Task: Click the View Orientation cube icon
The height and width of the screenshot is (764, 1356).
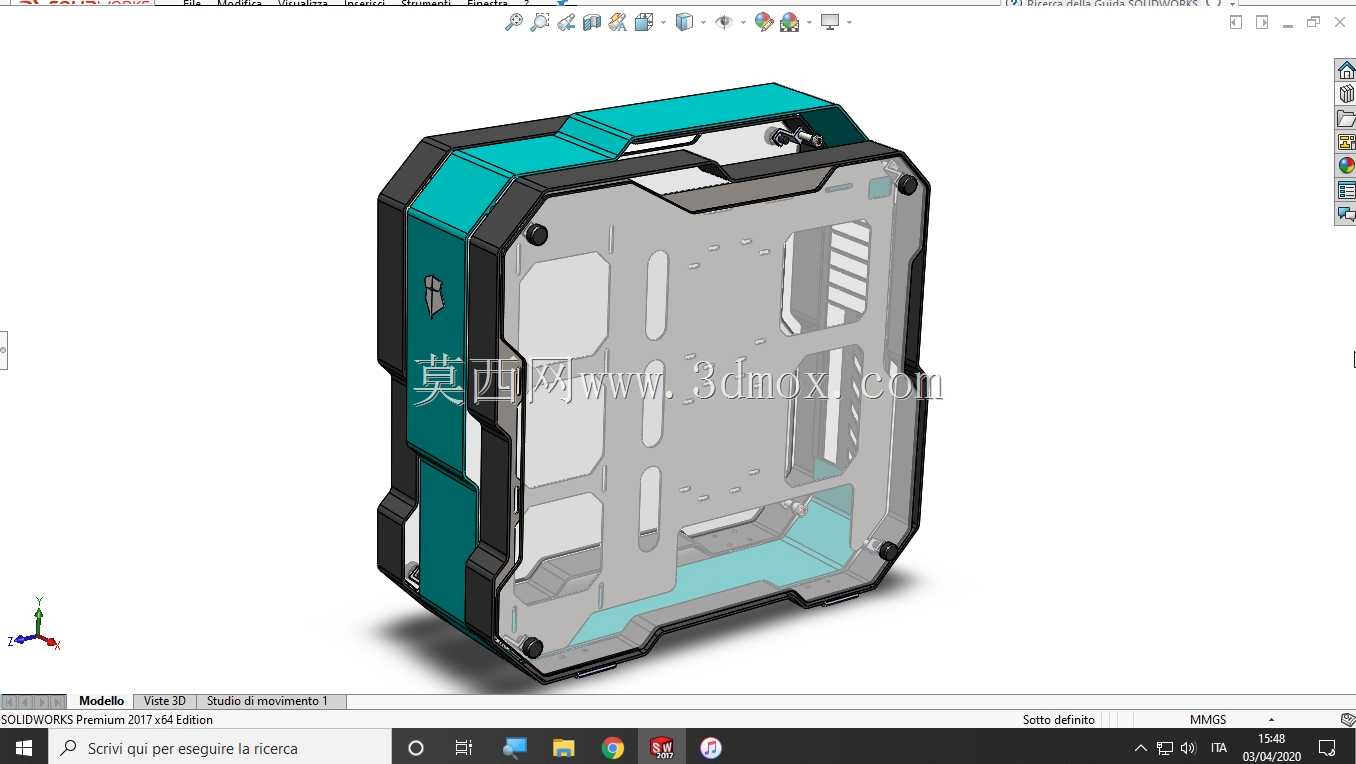Action: pos(644,22)
